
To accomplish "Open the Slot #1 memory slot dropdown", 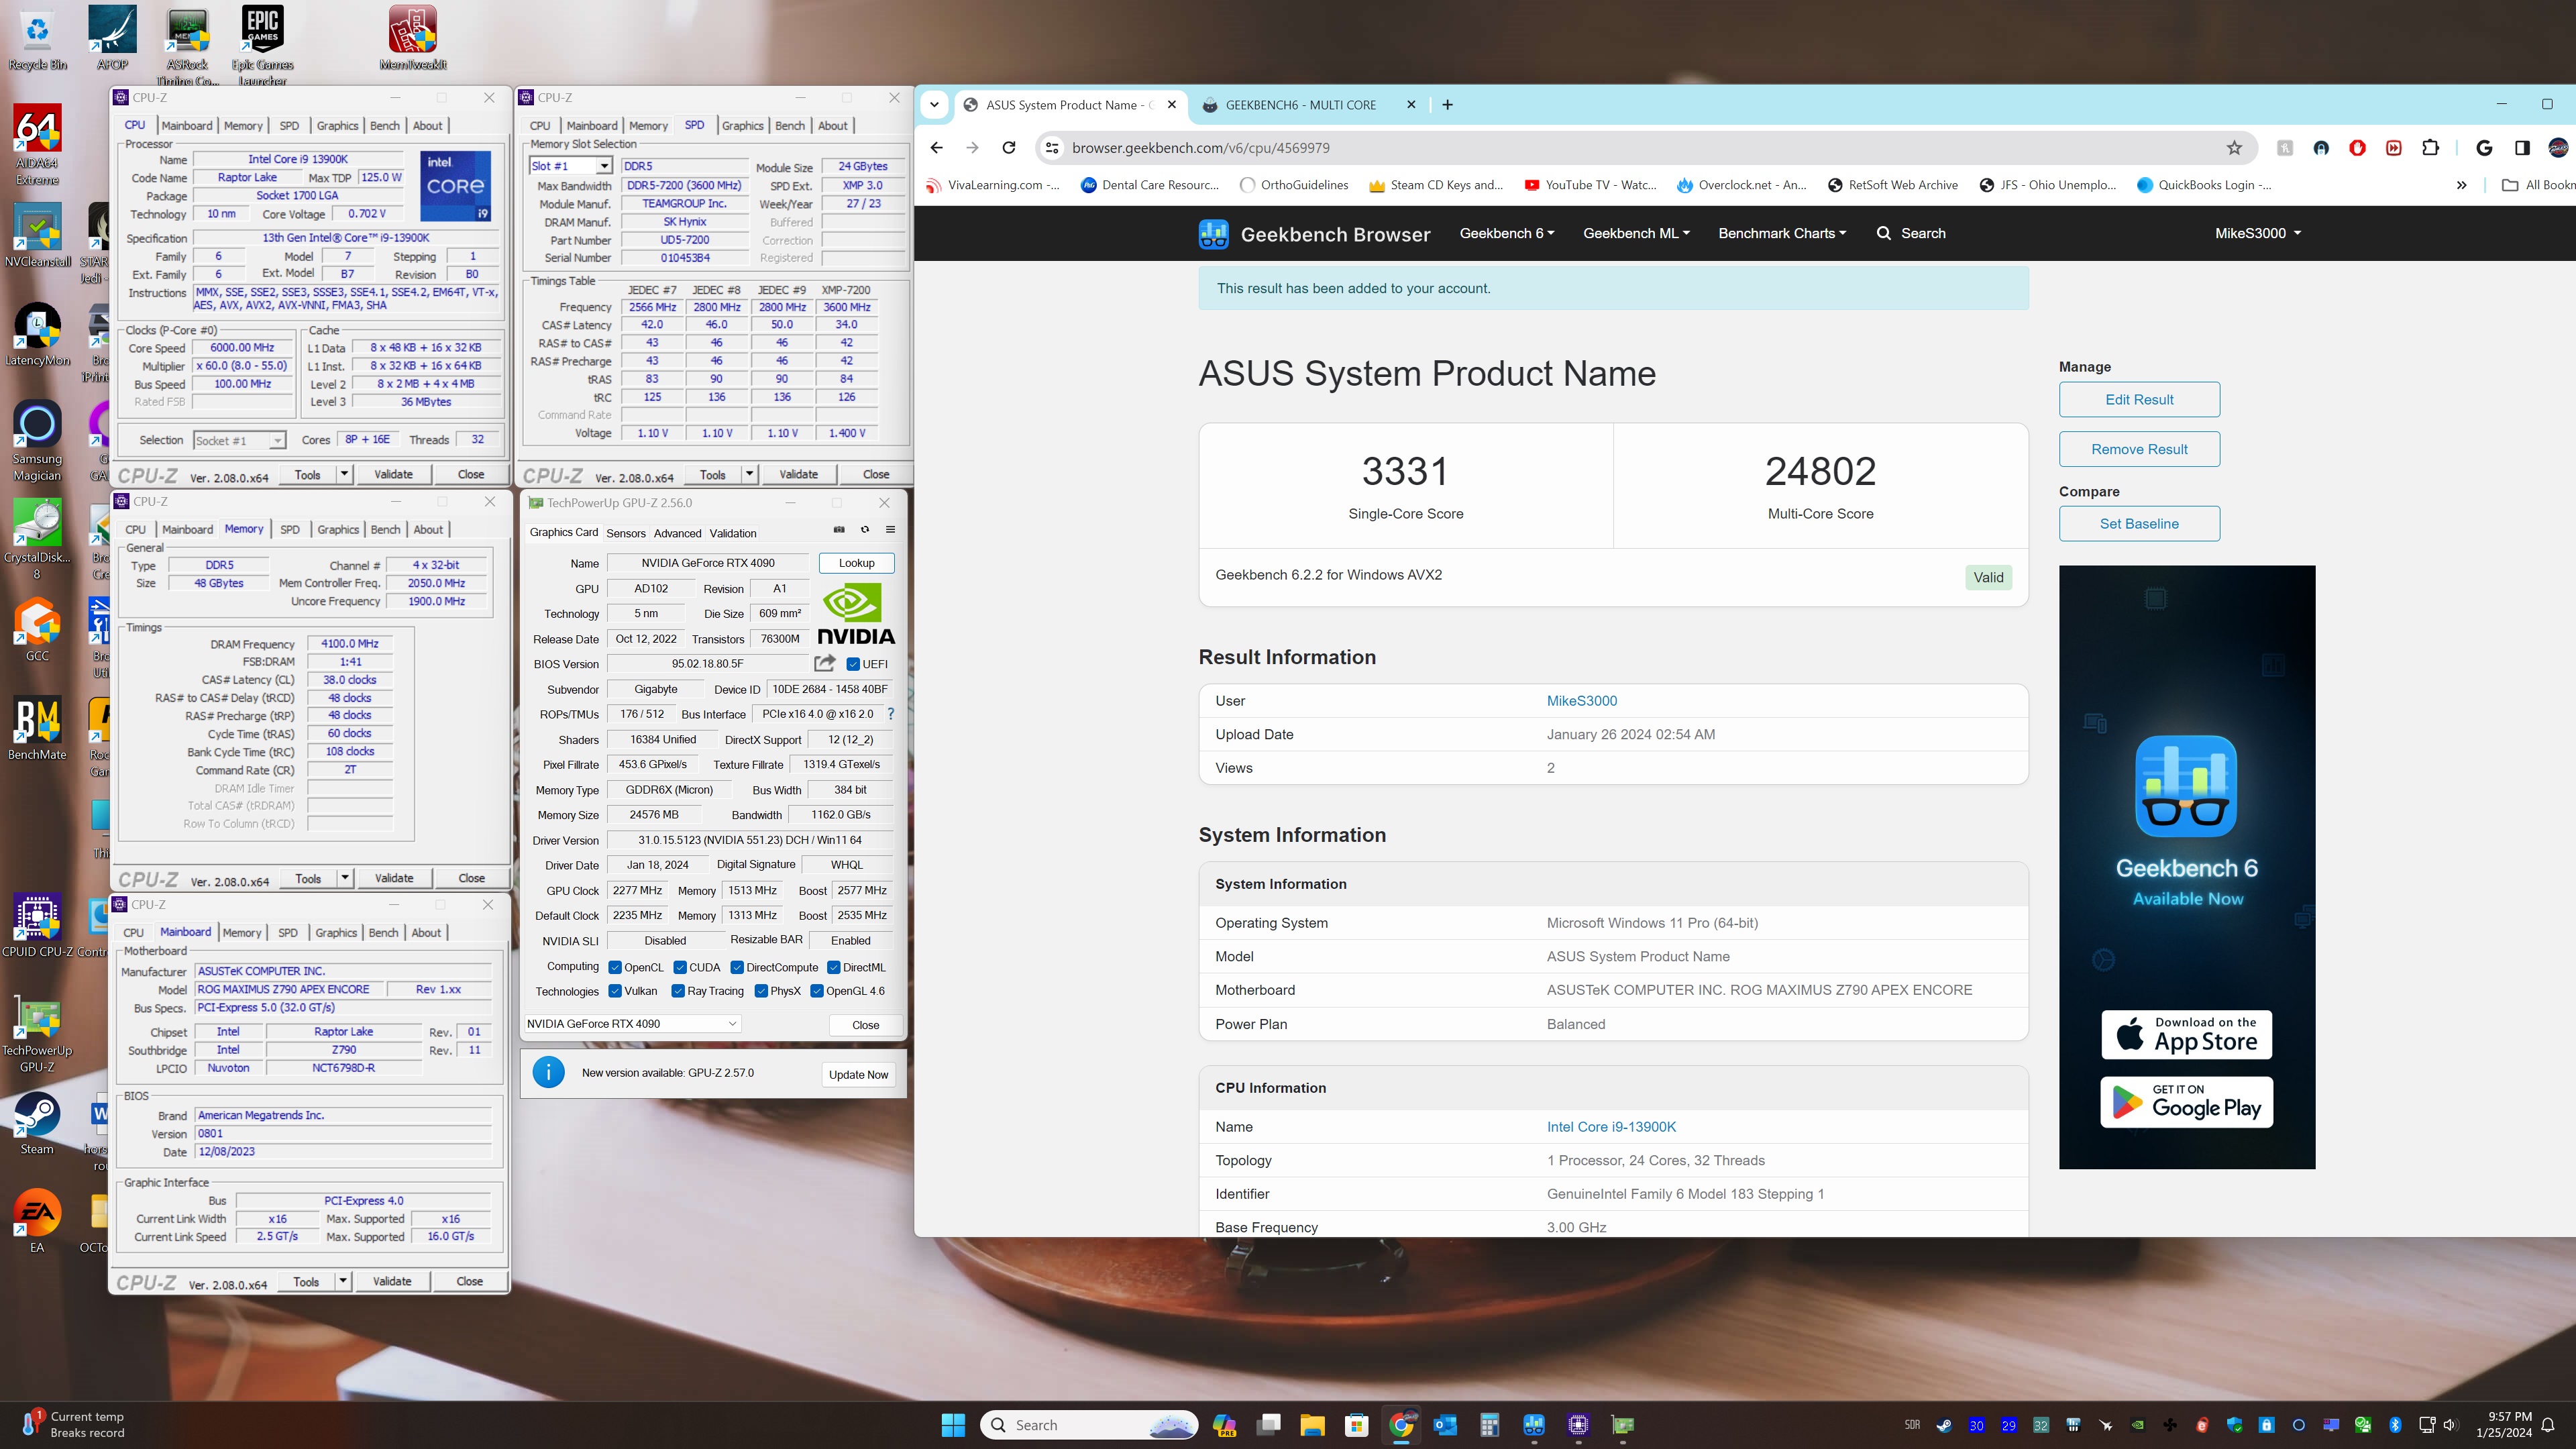I will tap(570, 166).
